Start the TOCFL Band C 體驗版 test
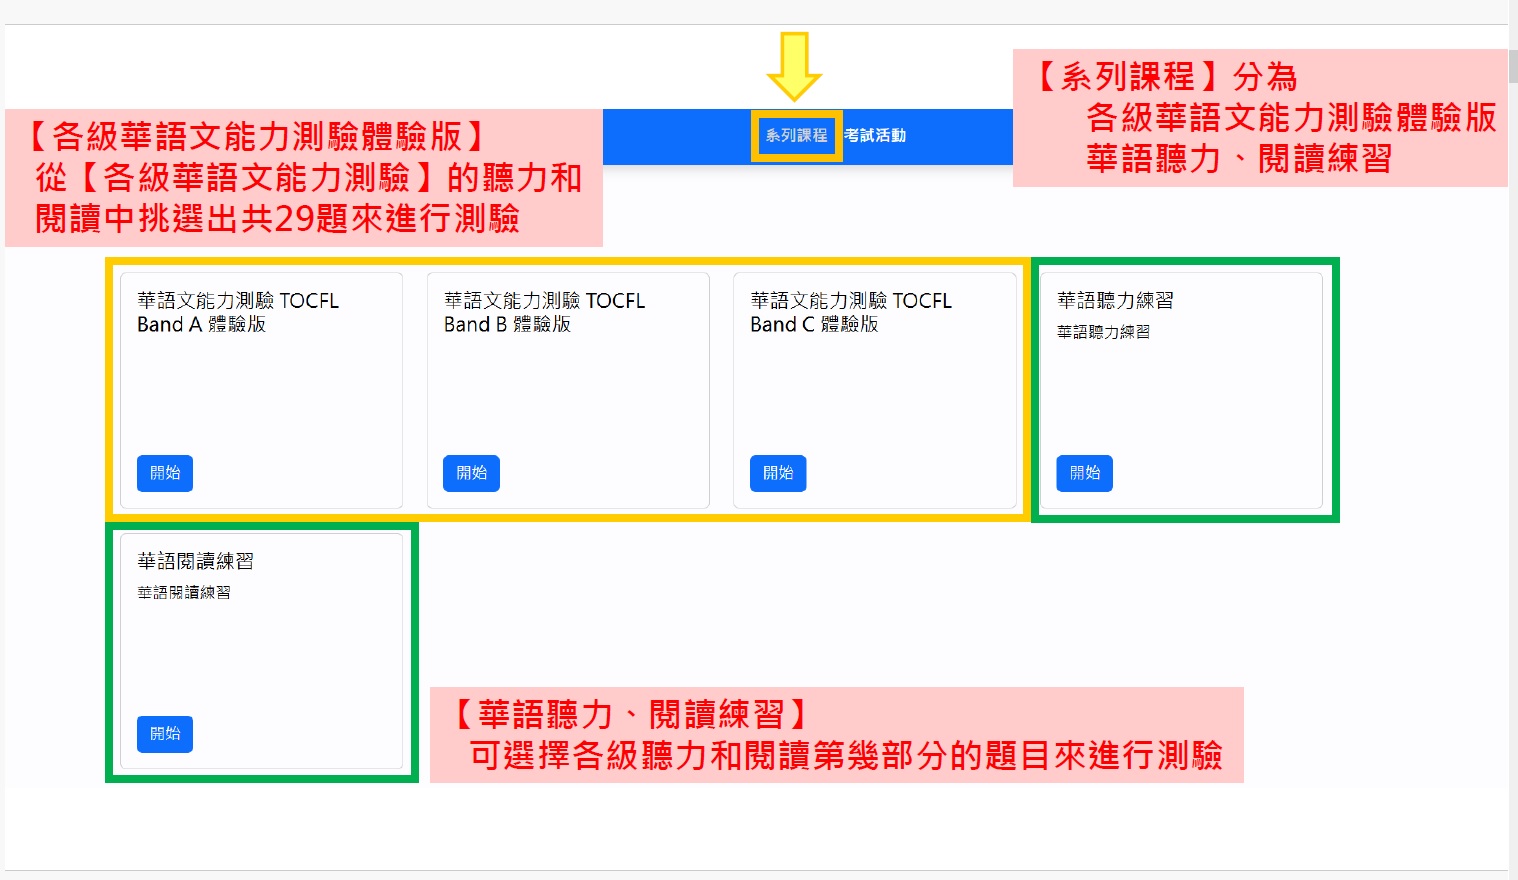The width and height of the screenshot is (1518, 880). coord(778,473)
